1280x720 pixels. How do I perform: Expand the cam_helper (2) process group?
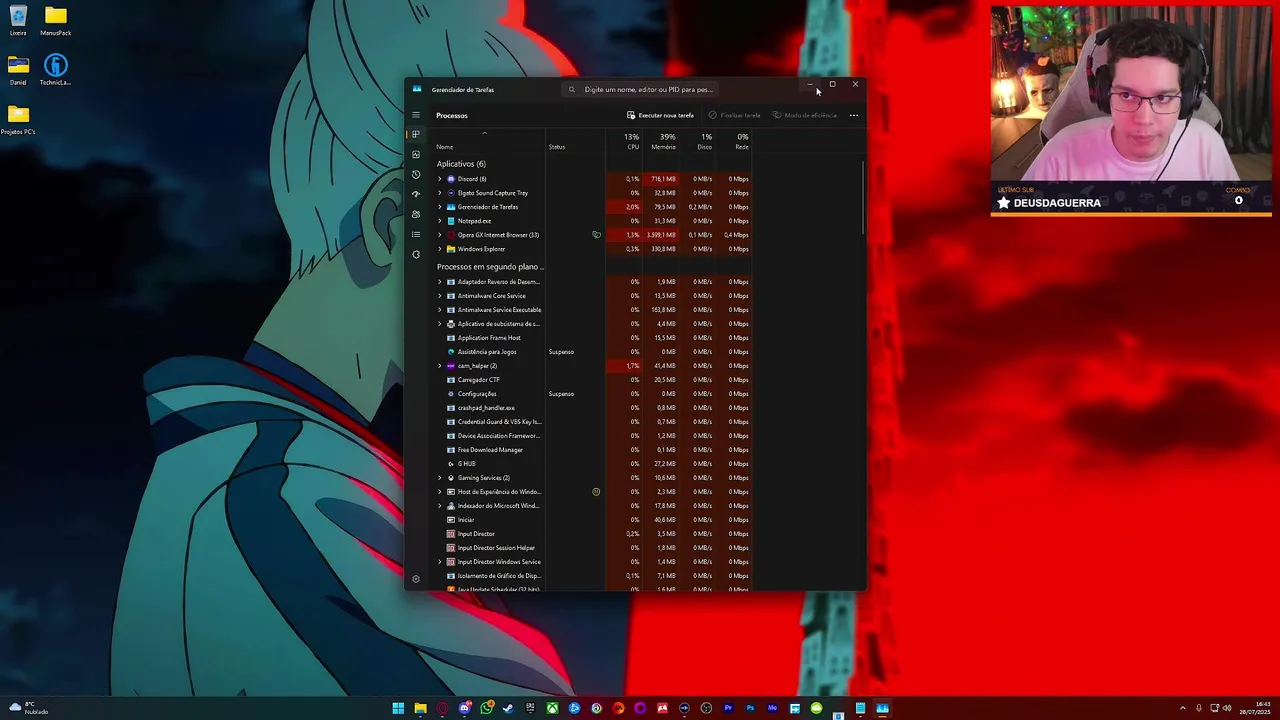[439, 366]
